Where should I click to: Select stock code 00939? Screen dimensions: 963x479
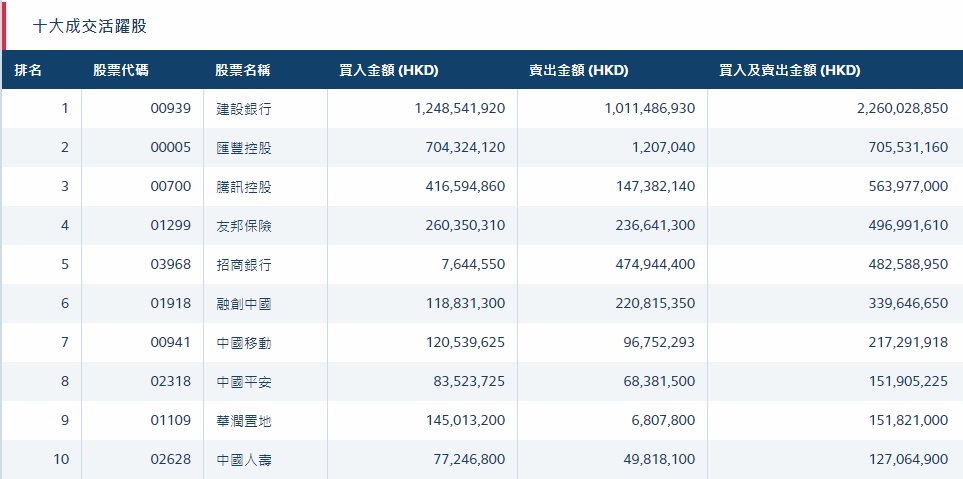(x=171, y=109)
